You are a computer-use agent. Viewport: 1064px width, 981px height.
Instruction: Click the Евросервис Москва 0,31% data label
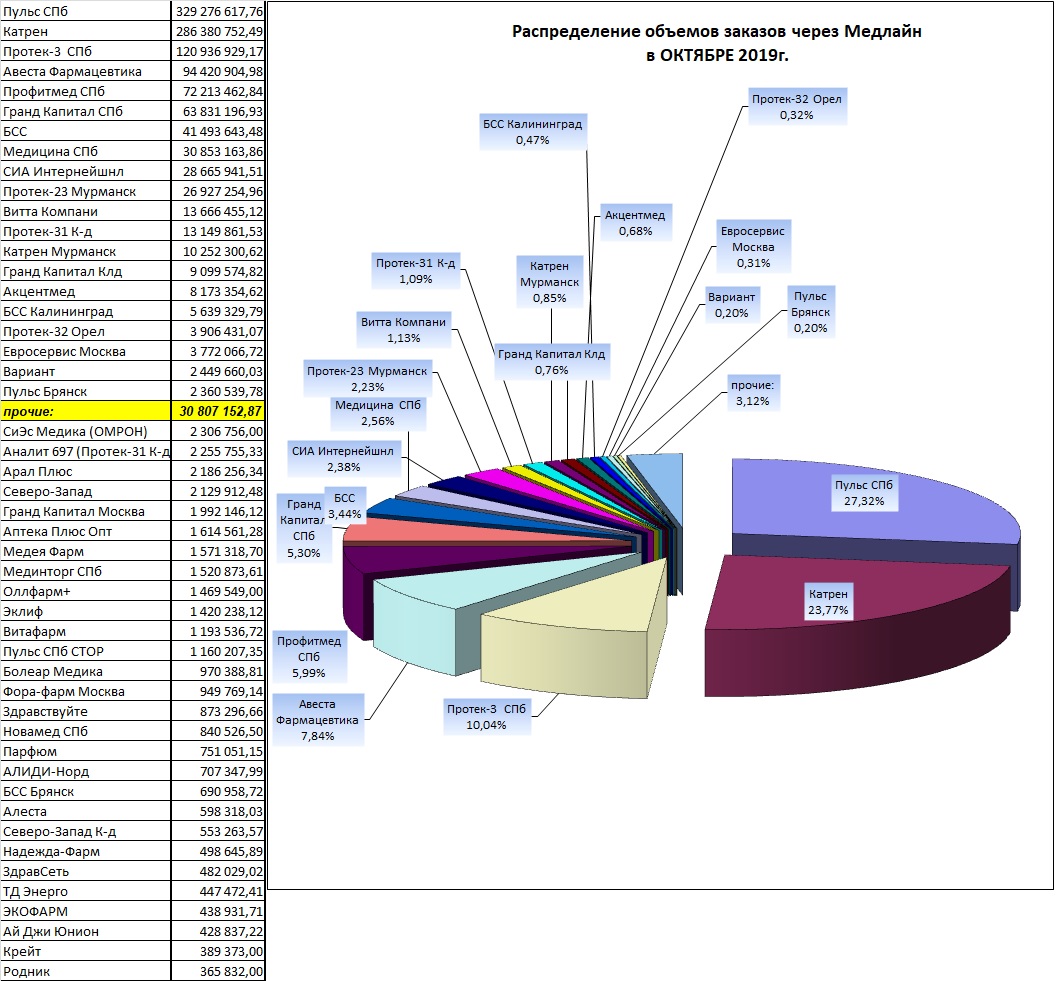click(x=753, y=247)
